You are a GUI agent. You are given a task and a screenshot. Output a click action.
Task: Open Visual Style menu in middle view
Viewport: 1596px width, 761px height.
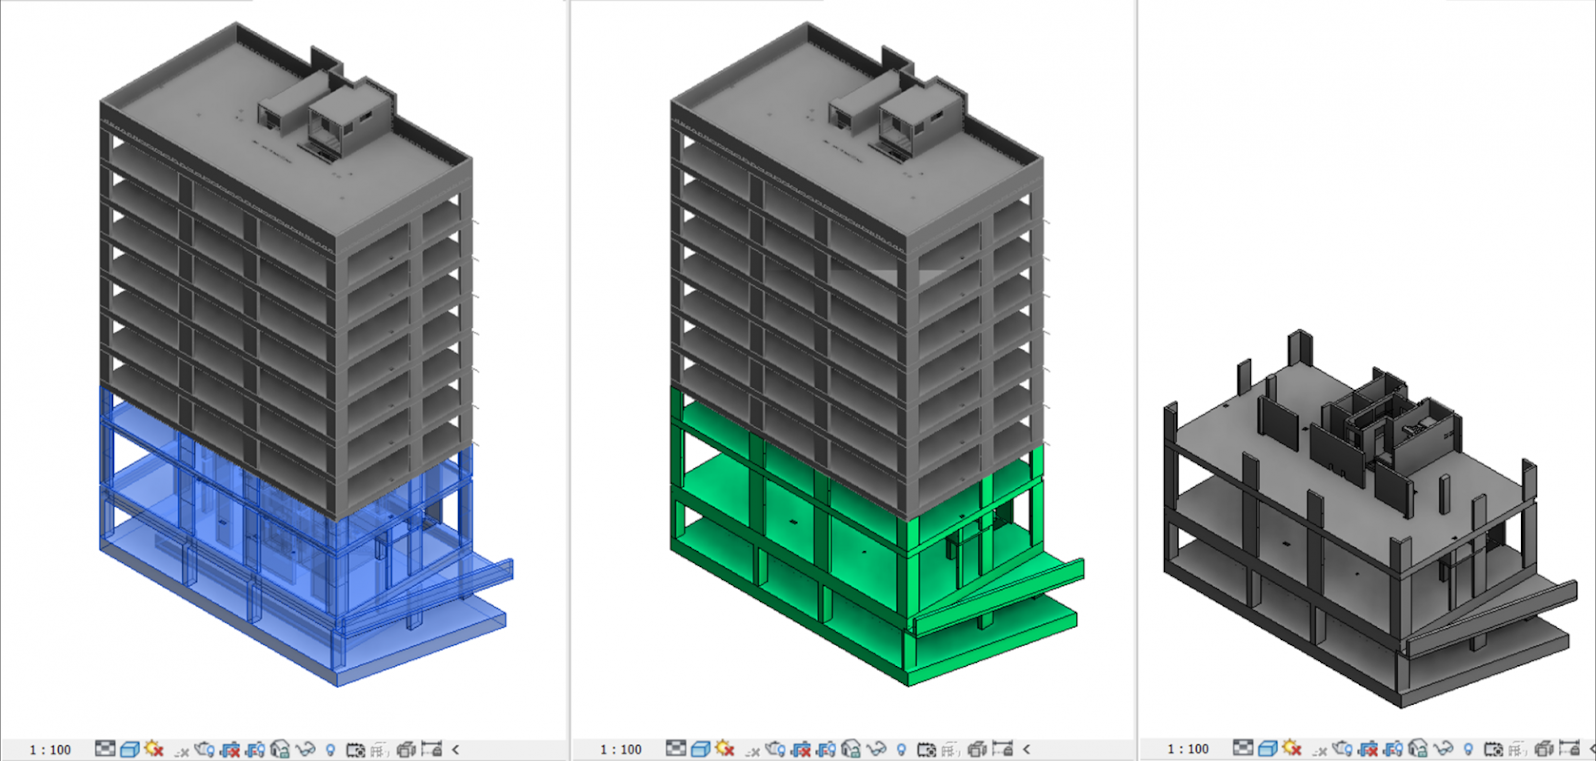point(700,749)
